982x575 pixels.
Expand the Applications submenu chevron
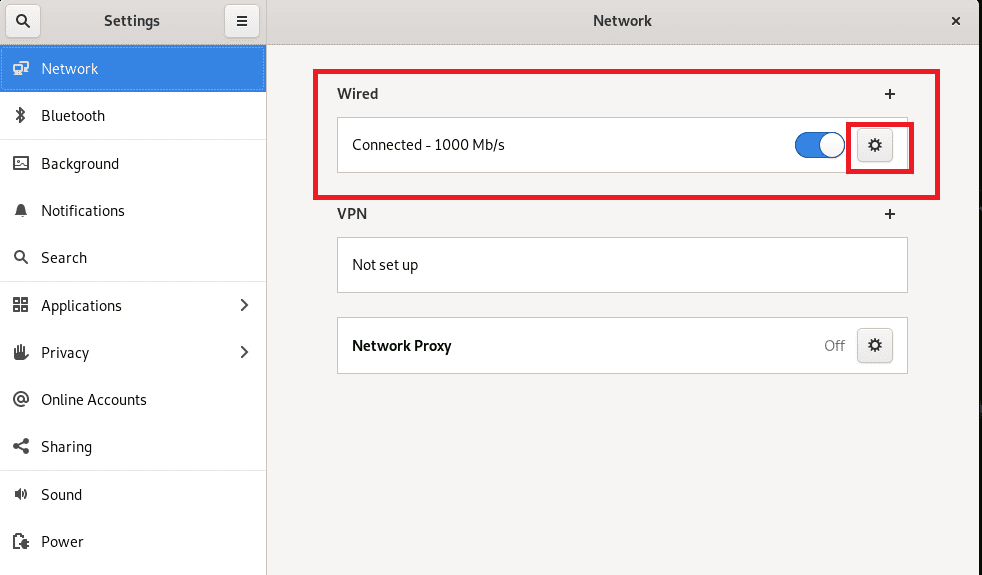[244, 305]
